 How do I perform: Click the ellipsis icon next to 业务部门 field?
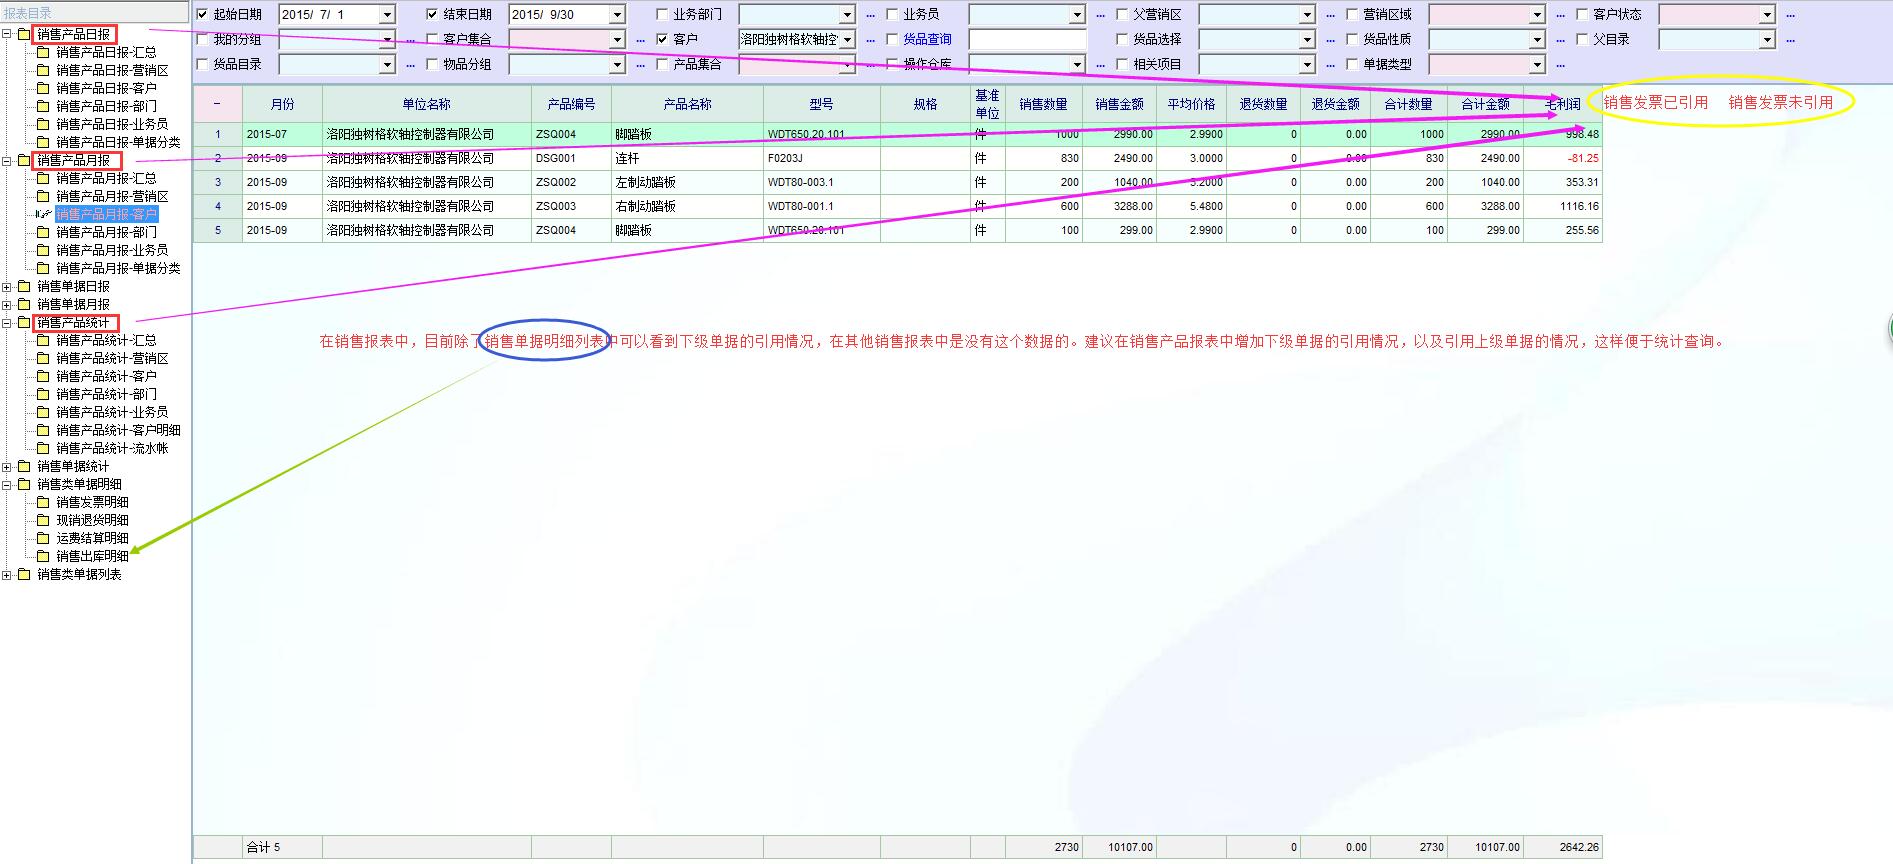tap(870, 15)
